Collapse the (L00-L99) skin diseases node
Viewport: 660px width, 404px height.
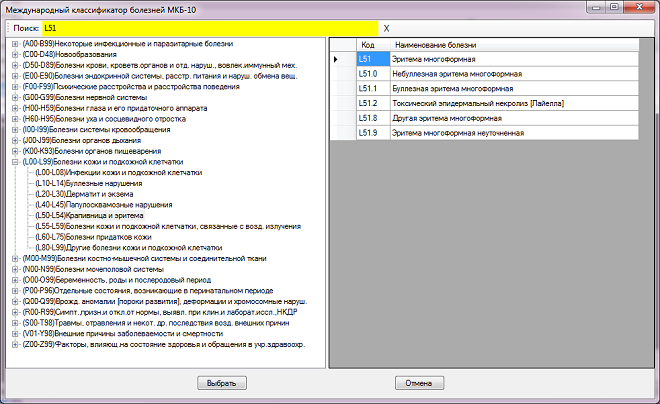tap(15, 162)
